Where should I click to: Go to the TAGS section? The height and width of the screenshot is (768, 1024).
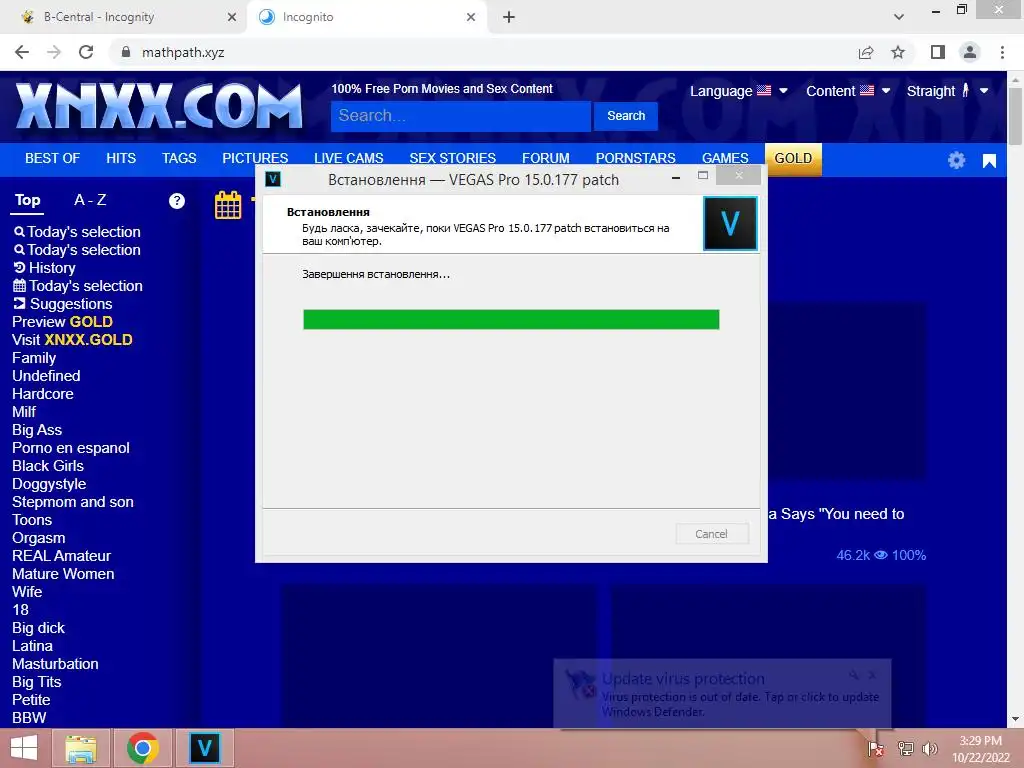coord(179,158)
